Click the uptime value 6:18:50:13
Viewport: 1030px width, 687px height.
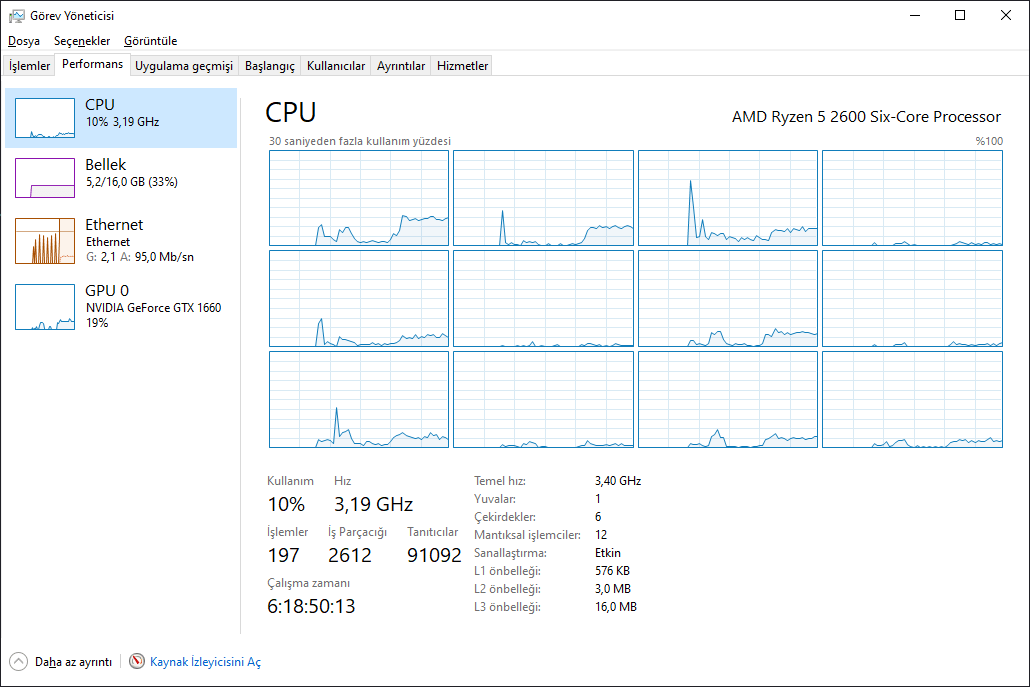point(311,606)
